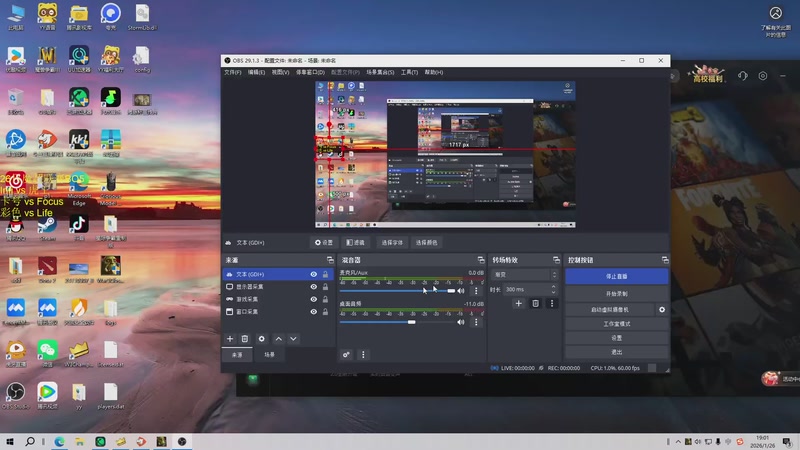Remove scene transition with trash icon
The width and height of the screenshot is (800, 450).
tap(535, 304)
